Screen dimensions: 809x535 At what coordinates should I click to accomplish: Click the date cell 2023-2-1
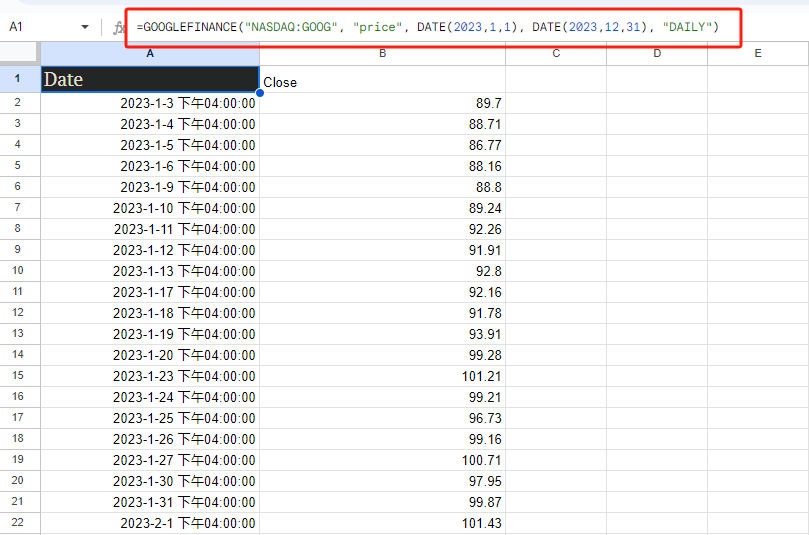[150, 523]
